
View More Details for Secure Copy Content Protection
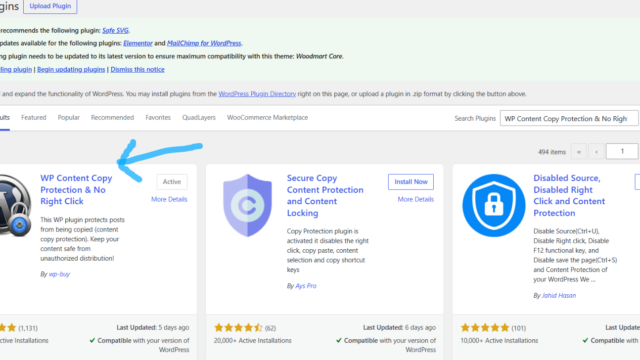coord(416,199)
